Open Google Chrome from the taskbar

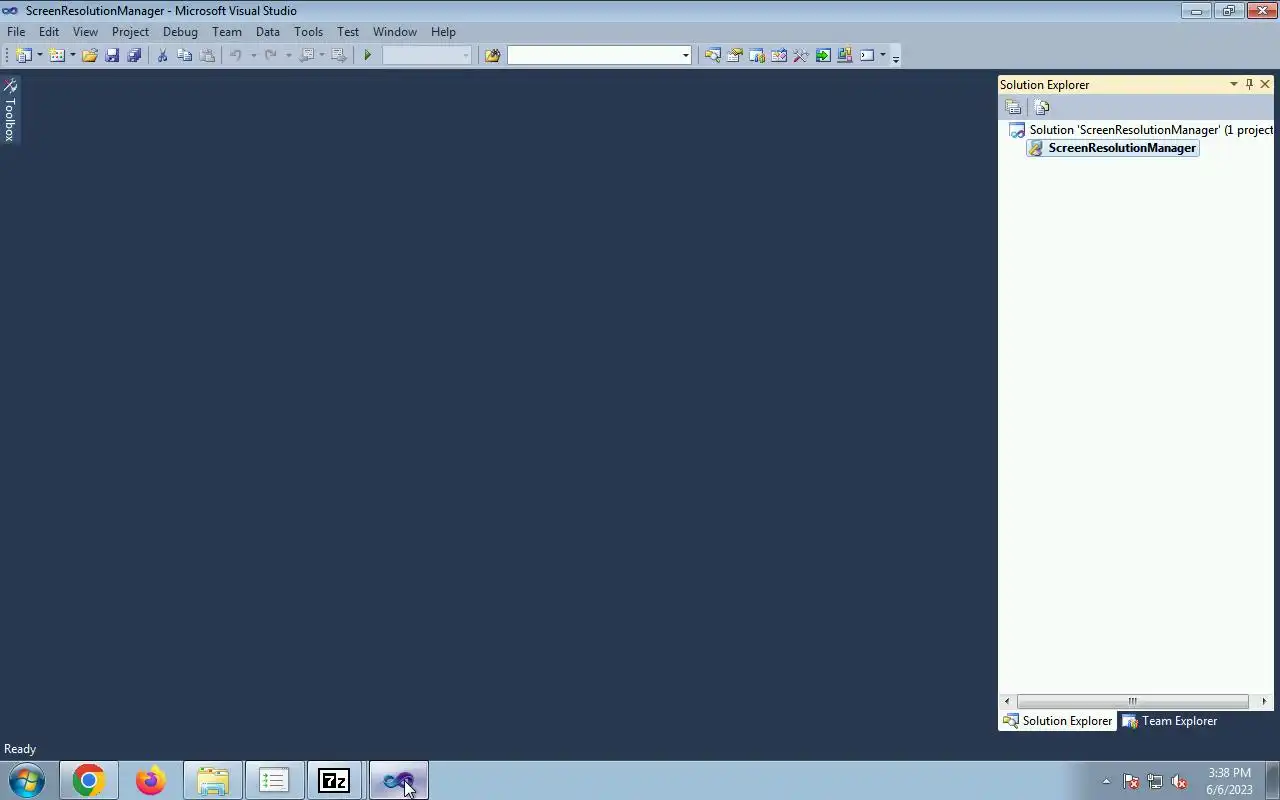[x=88, y=780]
